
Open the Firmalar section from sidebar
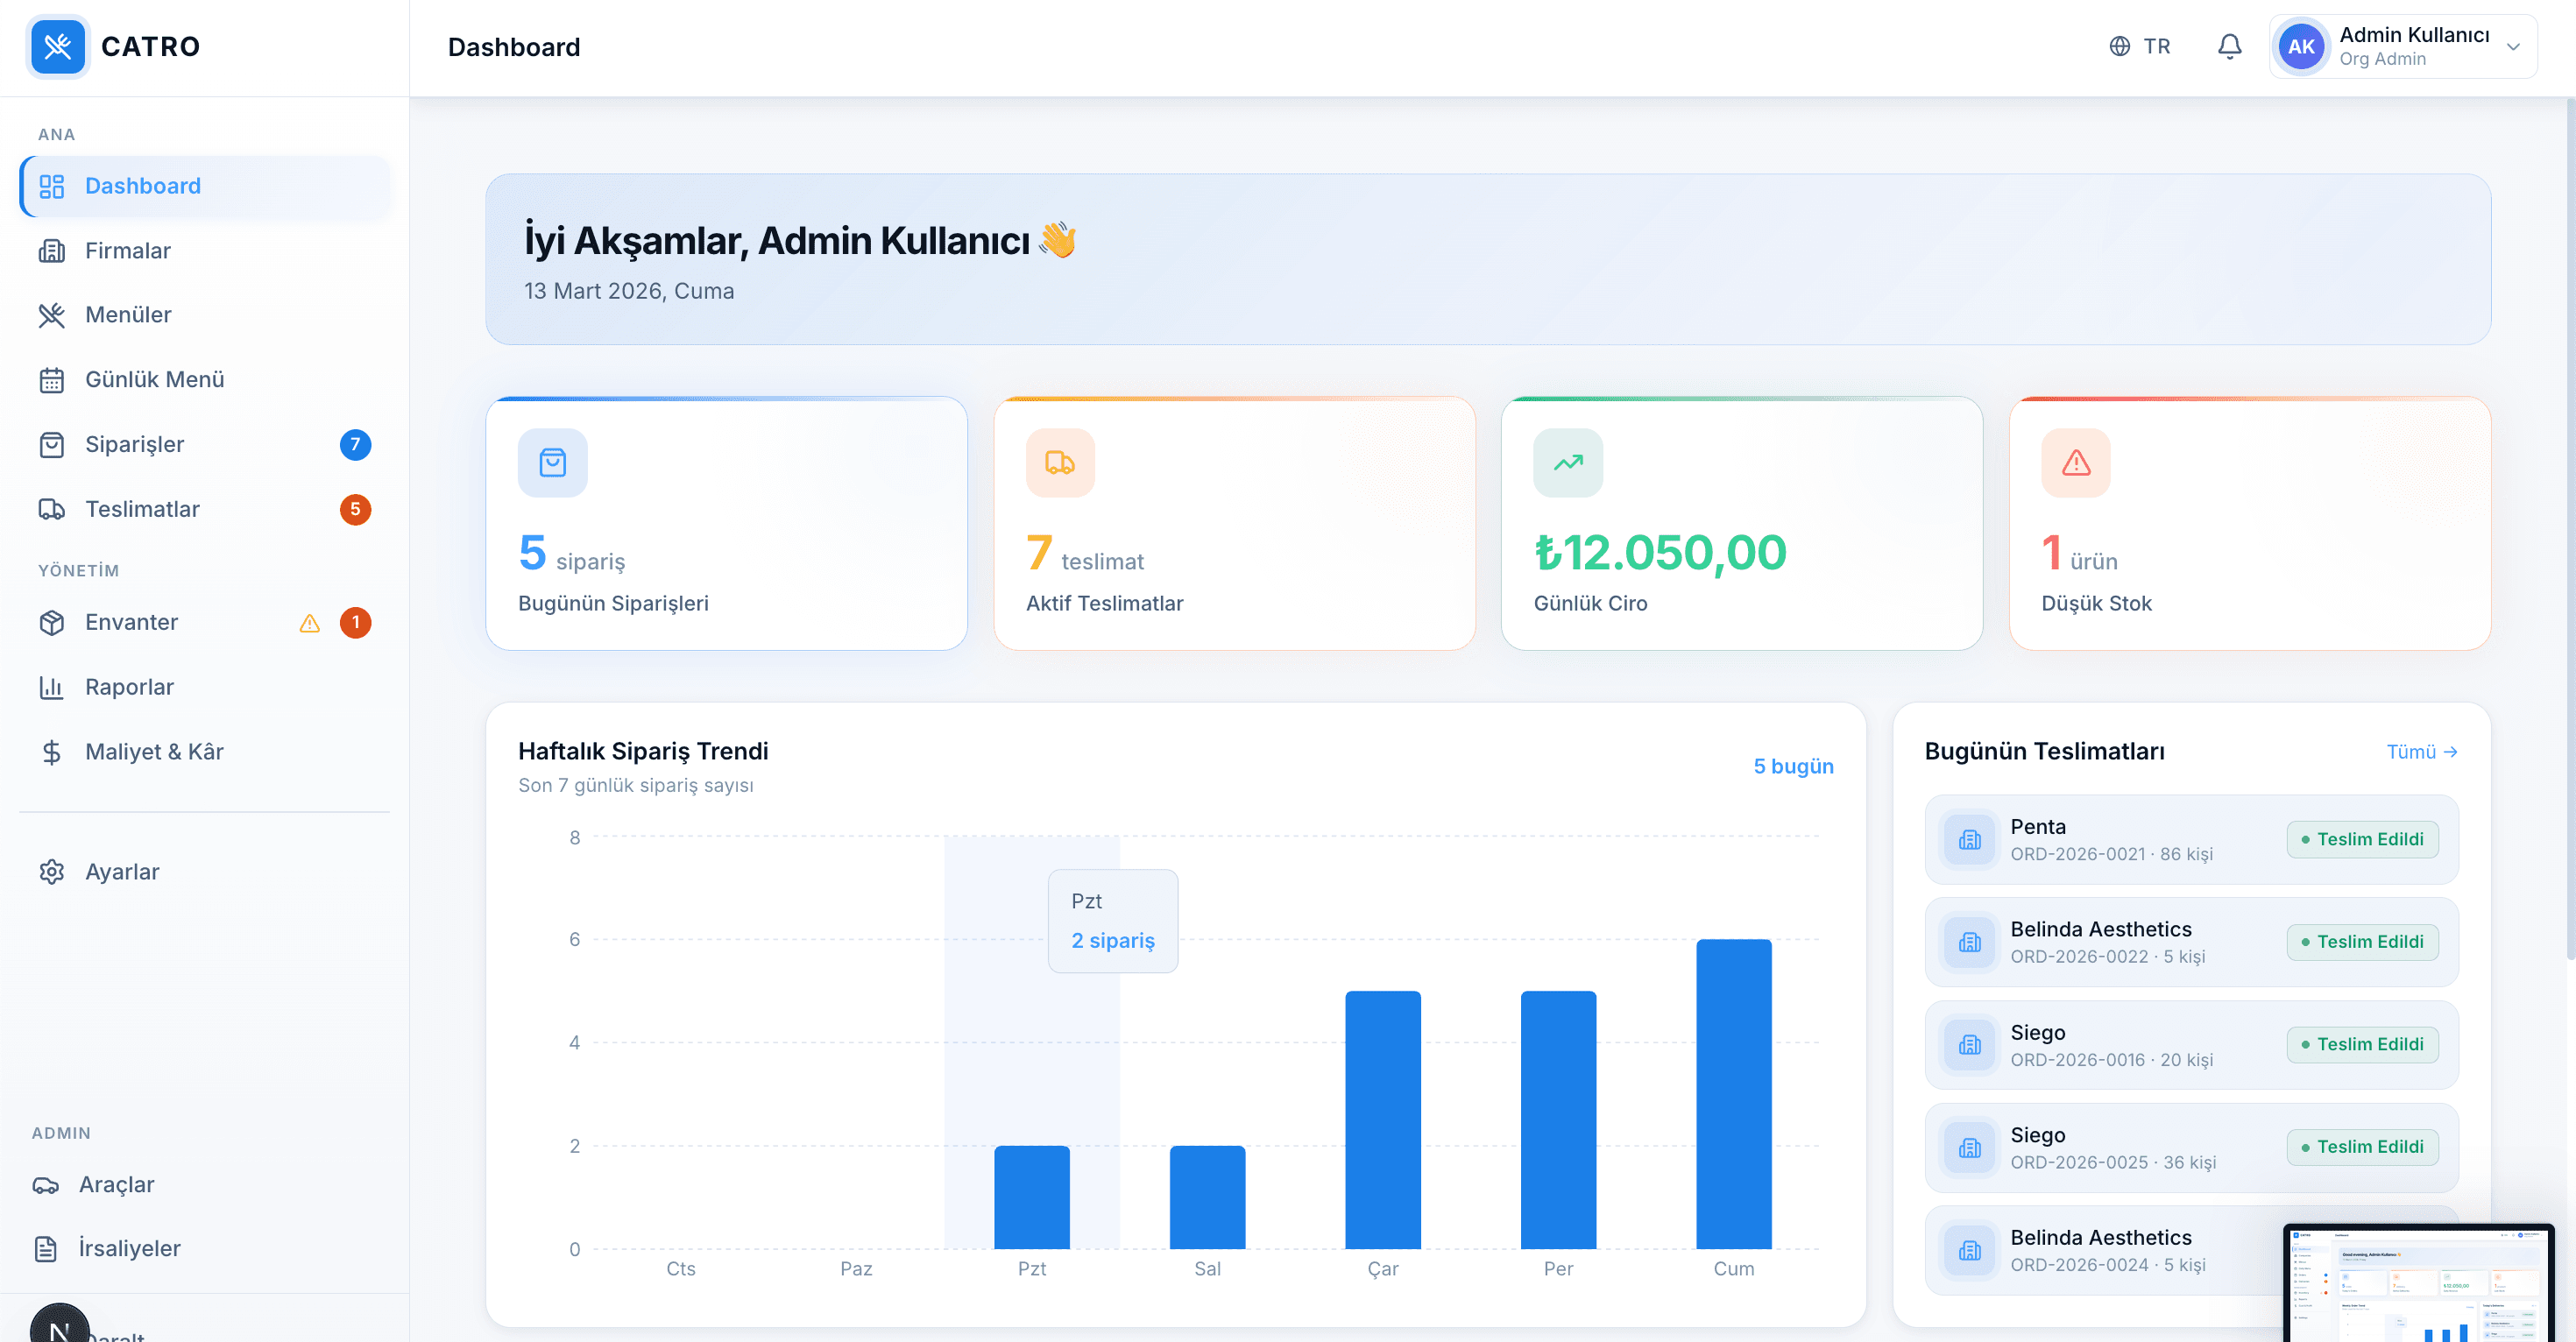tap(127, 250)
